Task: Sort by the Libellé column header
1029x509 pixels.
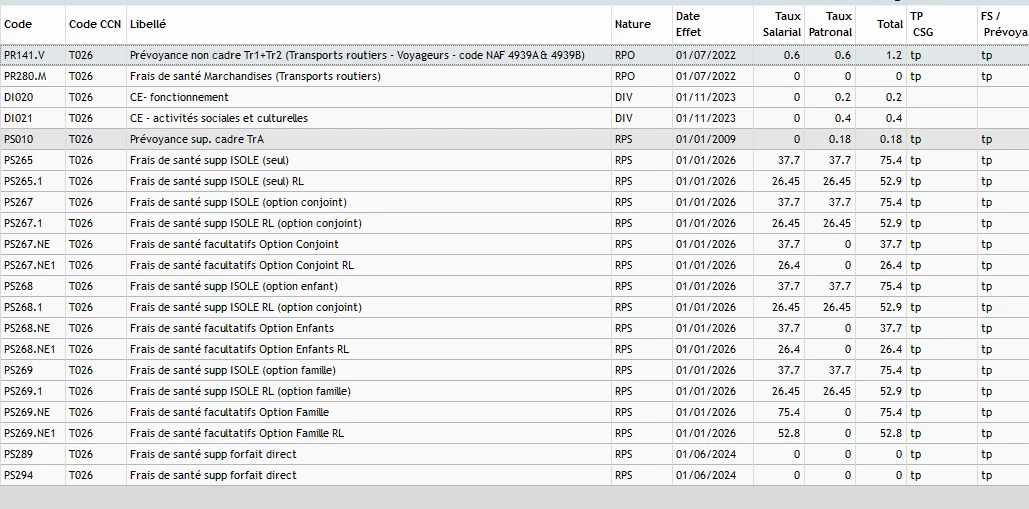Action: 148,24
